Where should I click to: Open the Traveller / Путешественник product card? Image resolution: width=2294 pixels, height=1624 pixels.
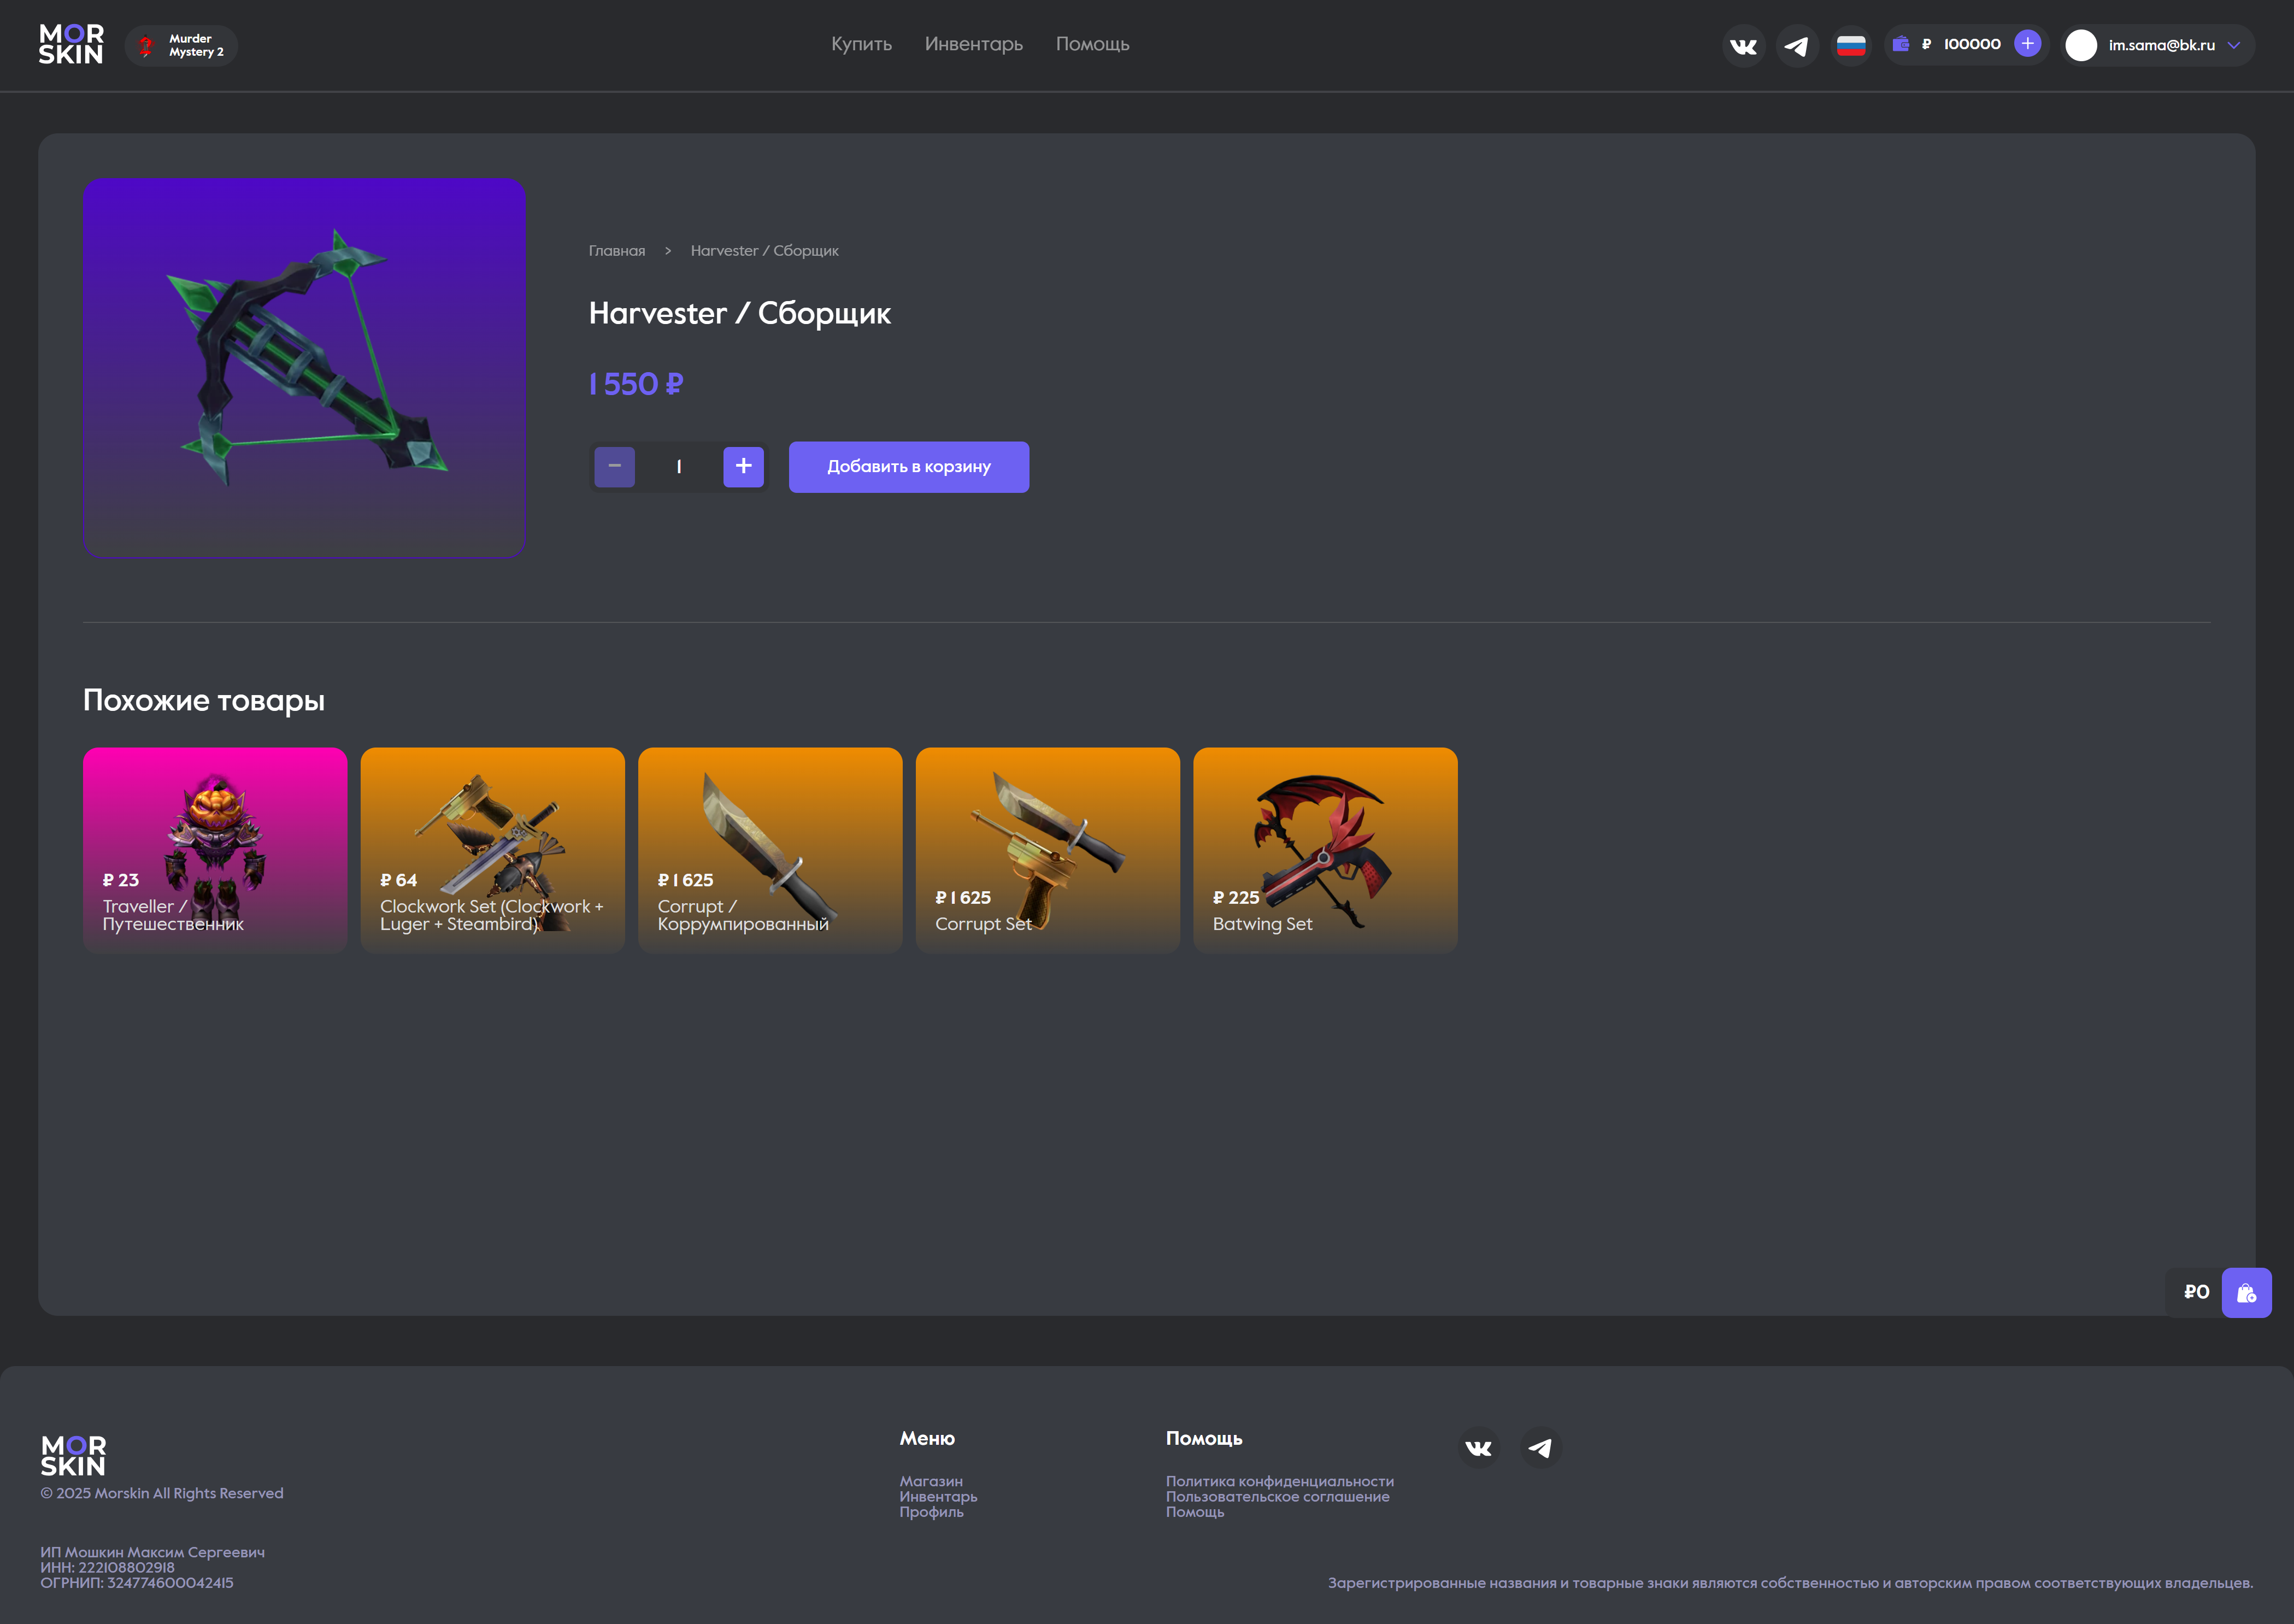215,850
